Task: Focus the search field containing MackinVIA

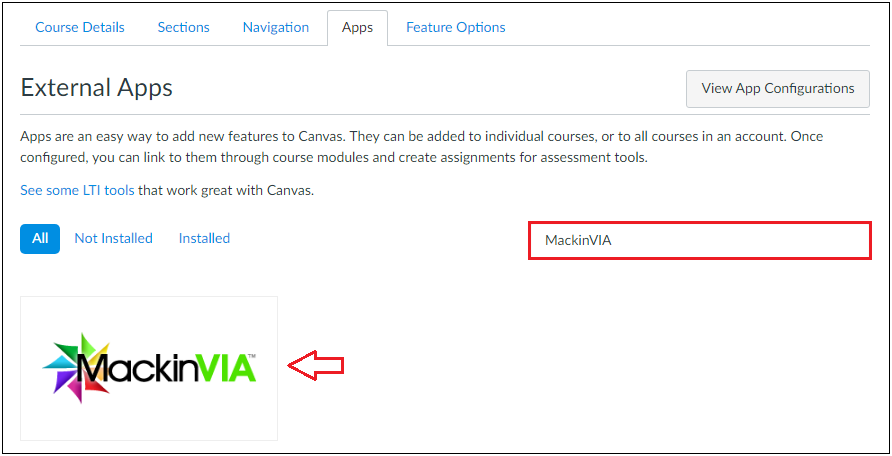Action: (x=700, y=241)
